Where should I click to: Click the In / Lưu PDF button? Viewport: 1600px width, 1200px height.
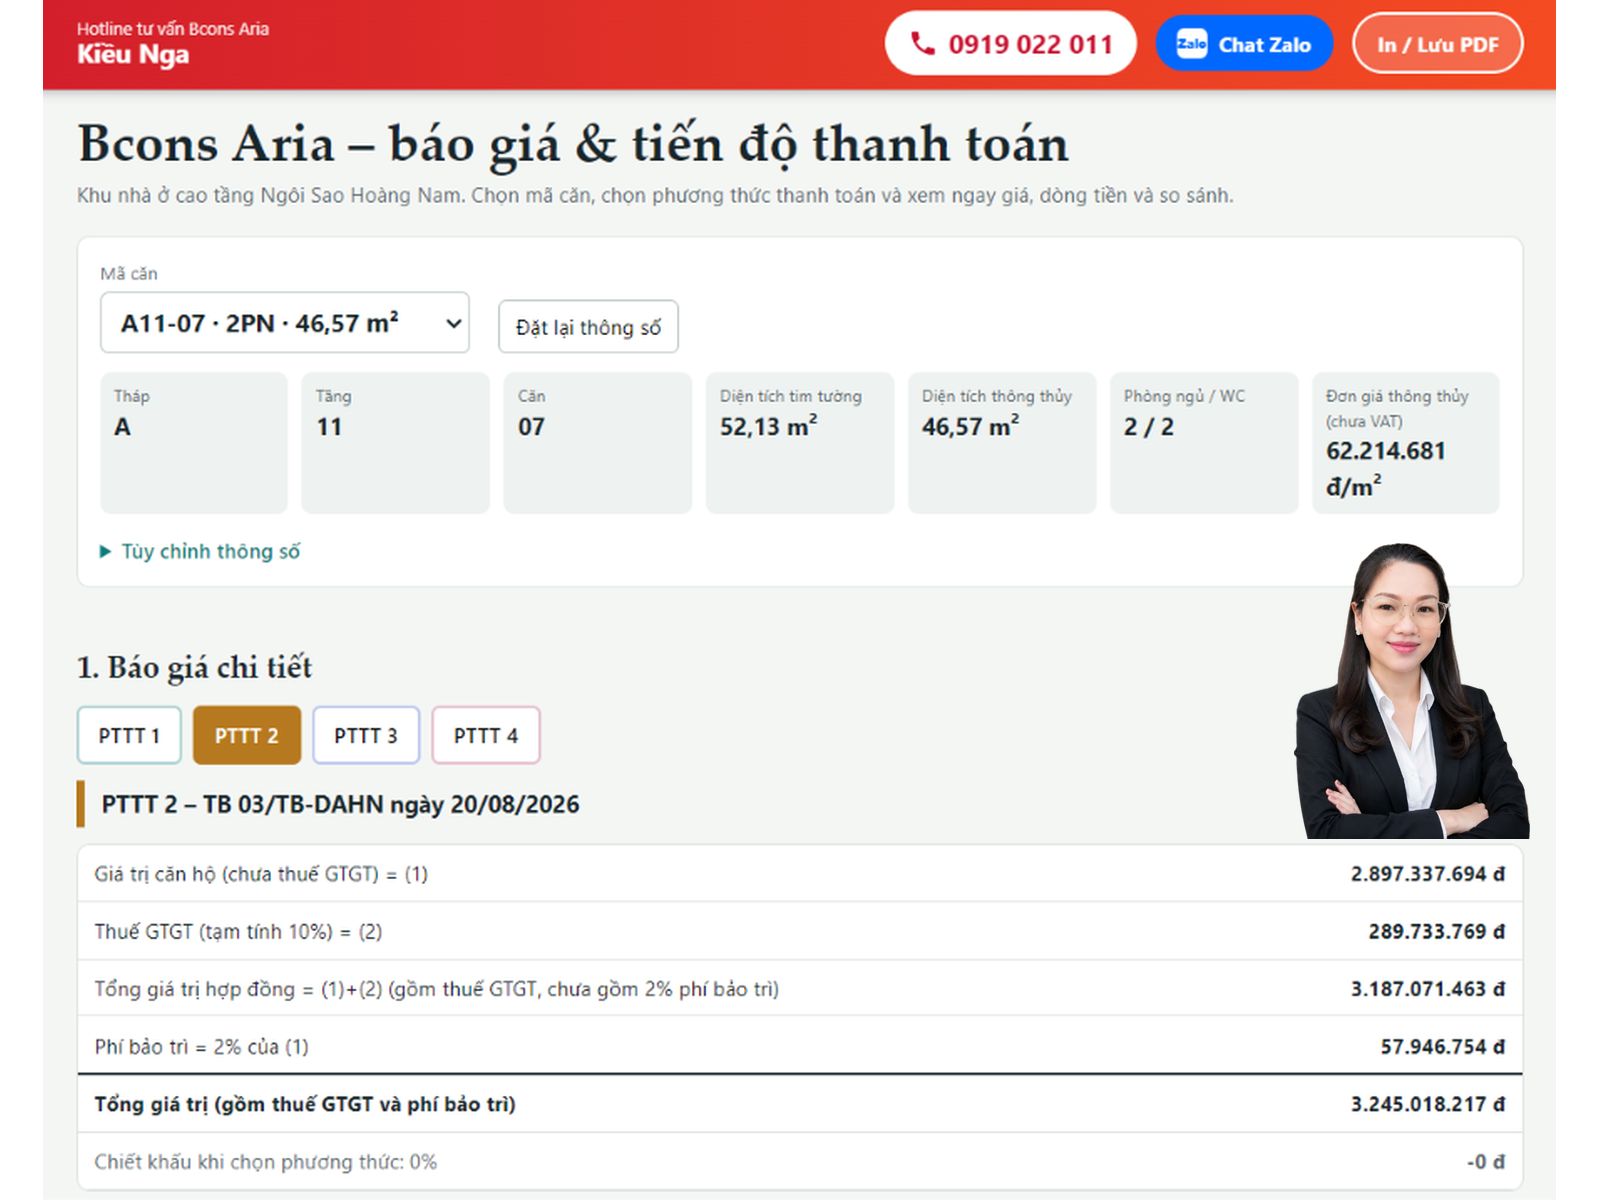pos(1437,44)
